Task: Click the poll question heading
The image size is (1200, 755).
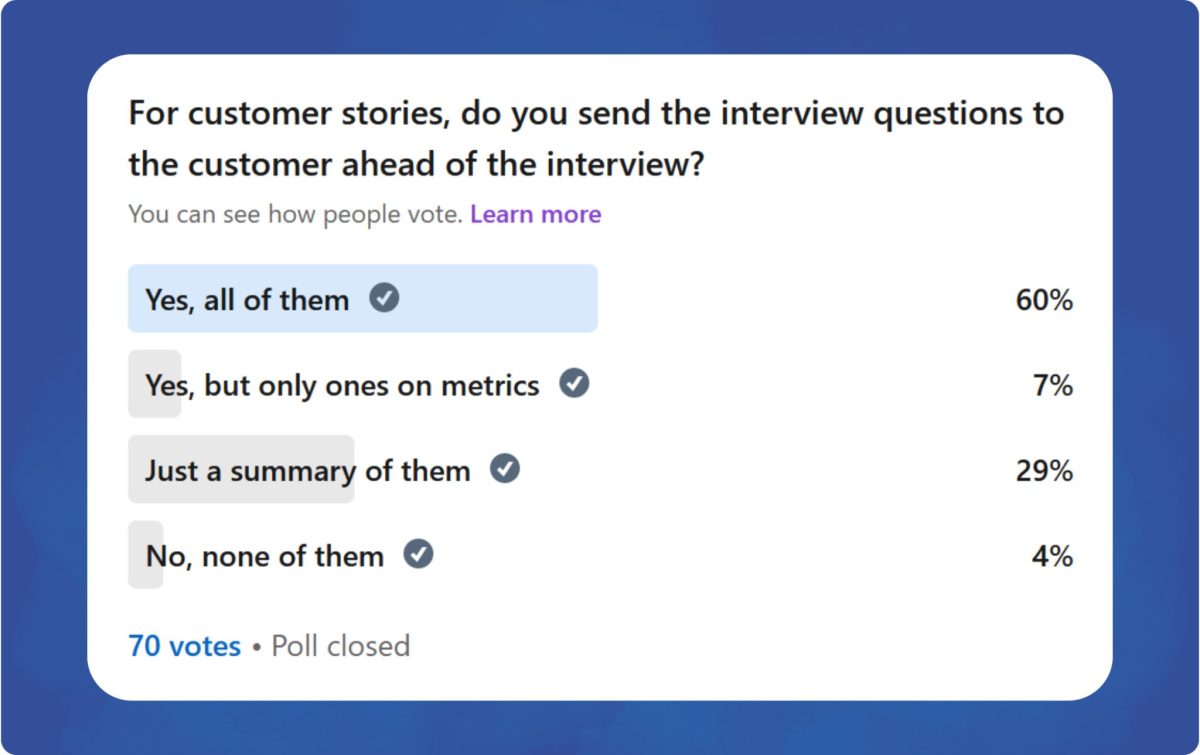Action: tap(596, 138)
